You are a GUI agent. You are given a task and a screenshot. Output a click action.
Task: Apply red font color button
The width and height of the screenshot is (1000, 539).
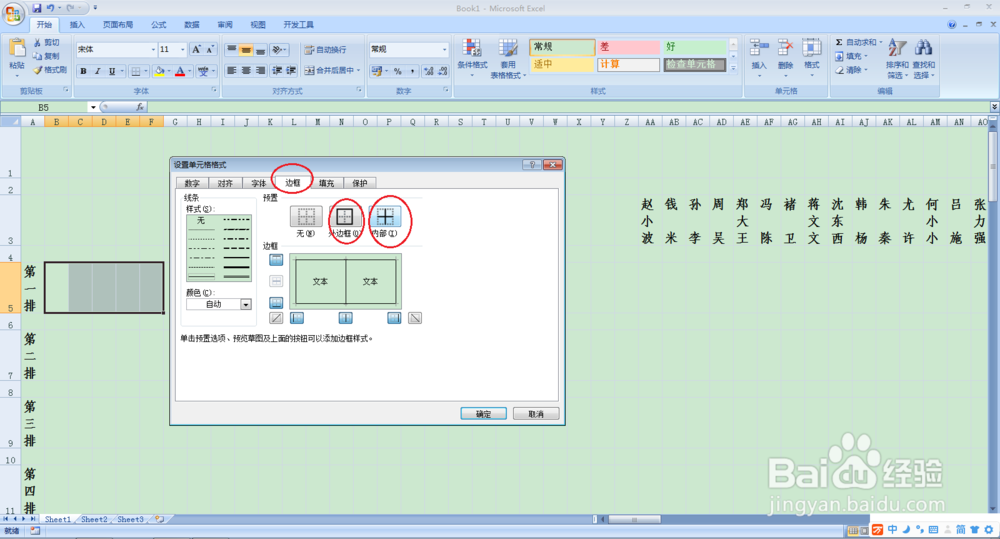click(x=180, y=71)
